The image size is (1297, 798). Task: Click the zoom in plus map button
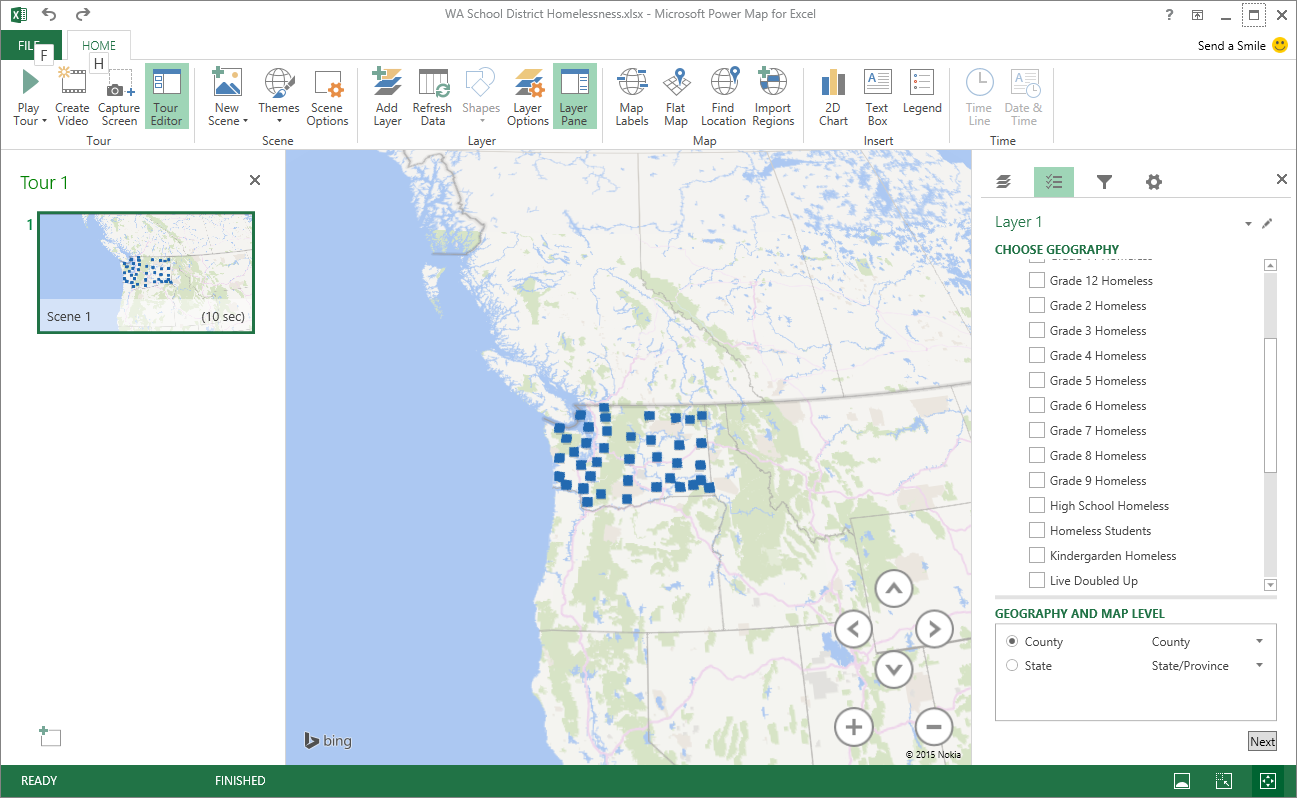(854, 727)
